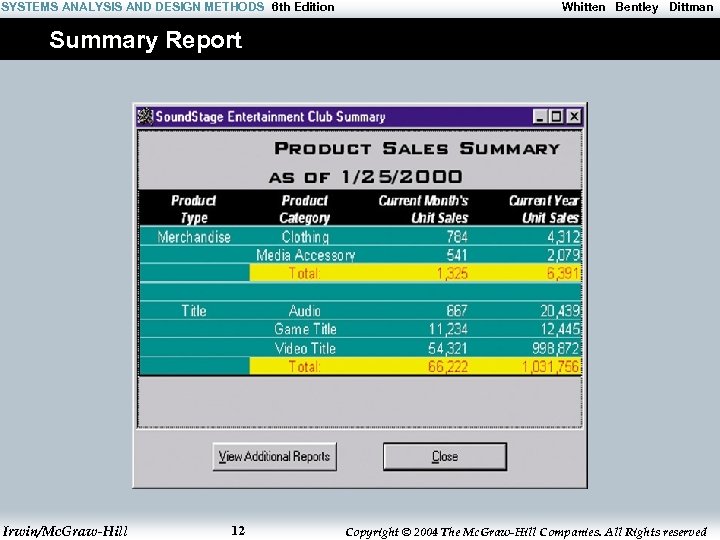The height and width of the screenshot is (540, 720).
Task: Click the Audio category cell
Action: click(x=305, y=311)
